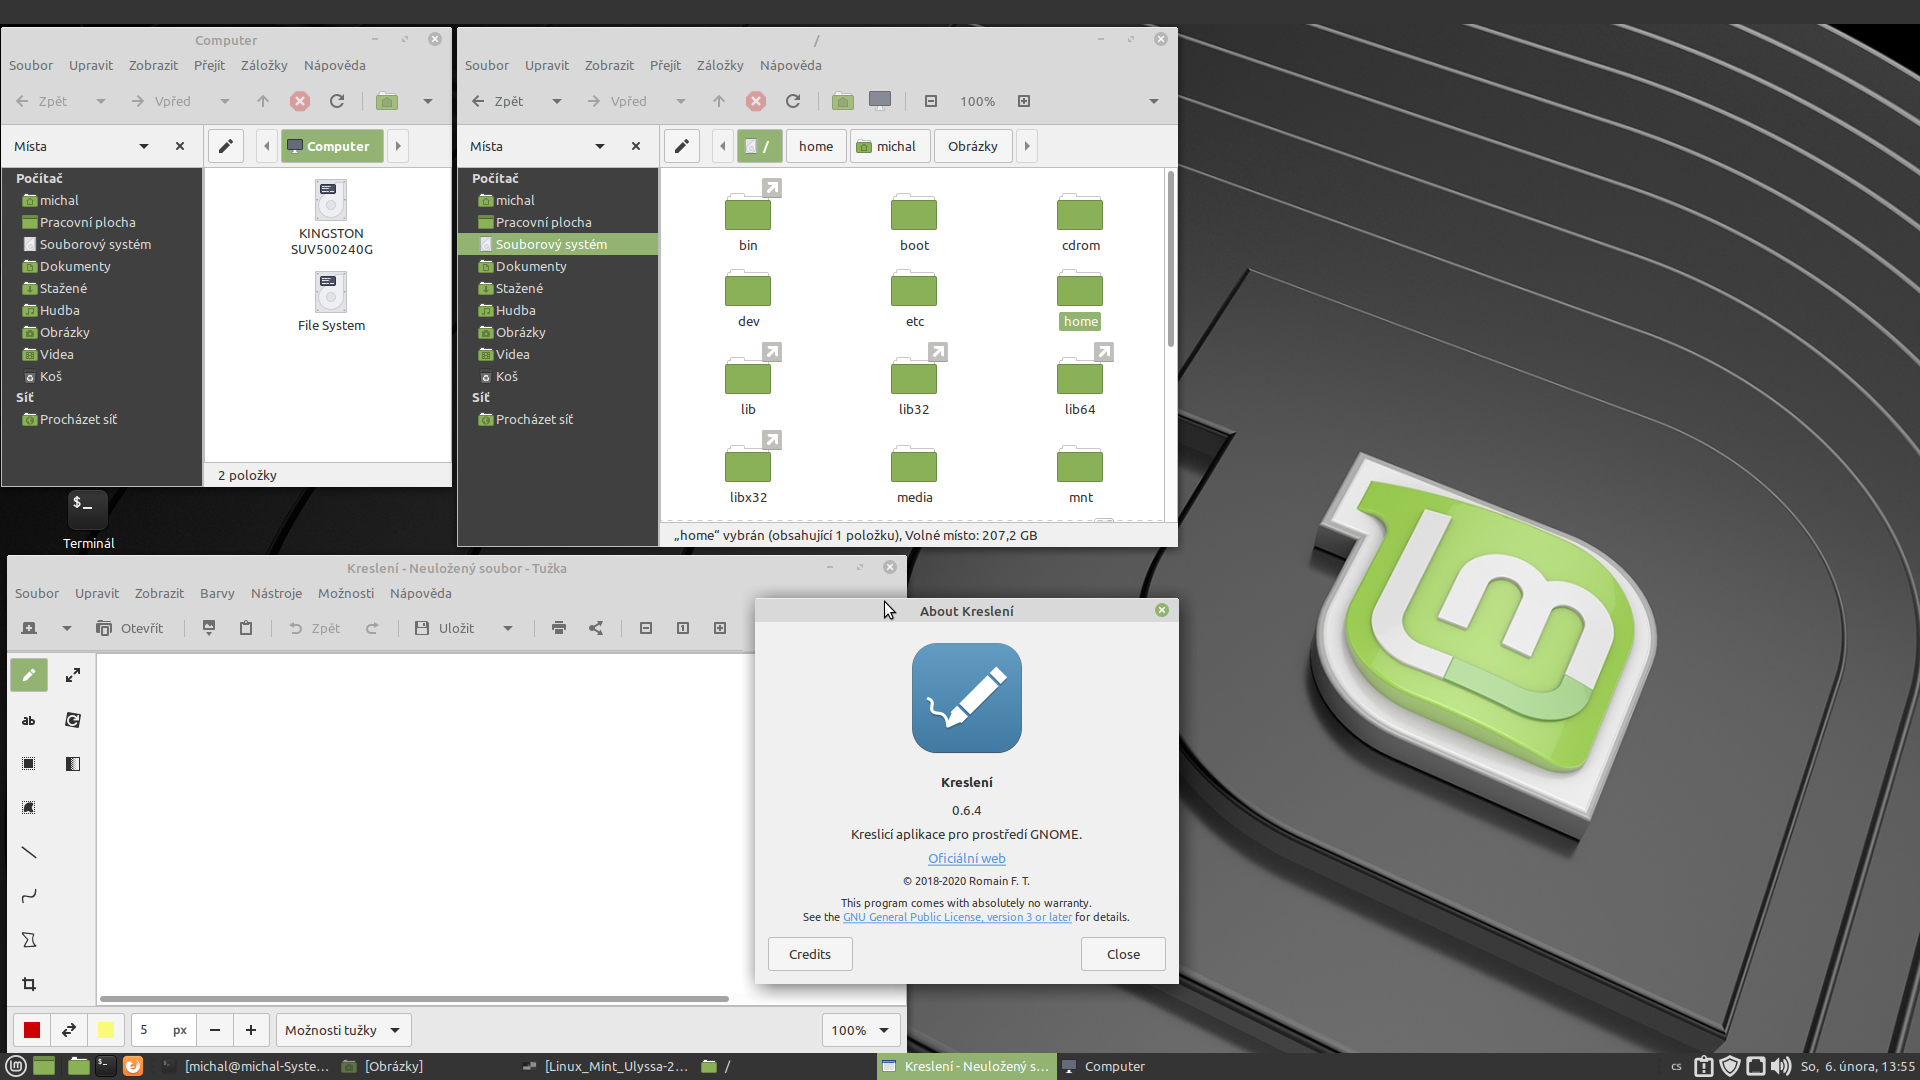1920x1080 pixels.
Task: Open the Nástroje menu in Kreslení
Action: coord(276,593)
